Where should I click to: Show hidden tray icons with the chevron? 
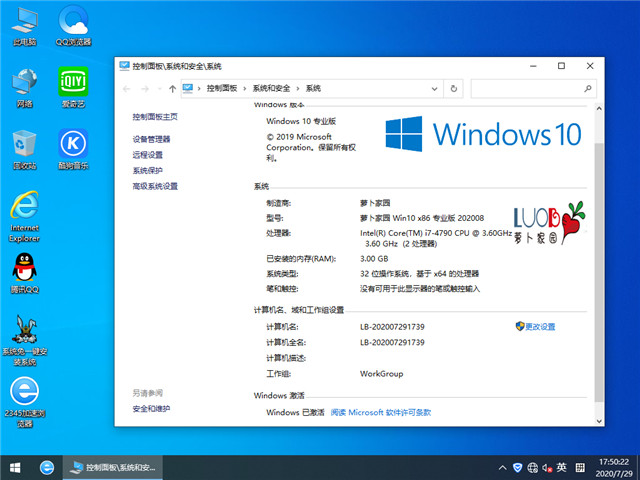(503, 468)
